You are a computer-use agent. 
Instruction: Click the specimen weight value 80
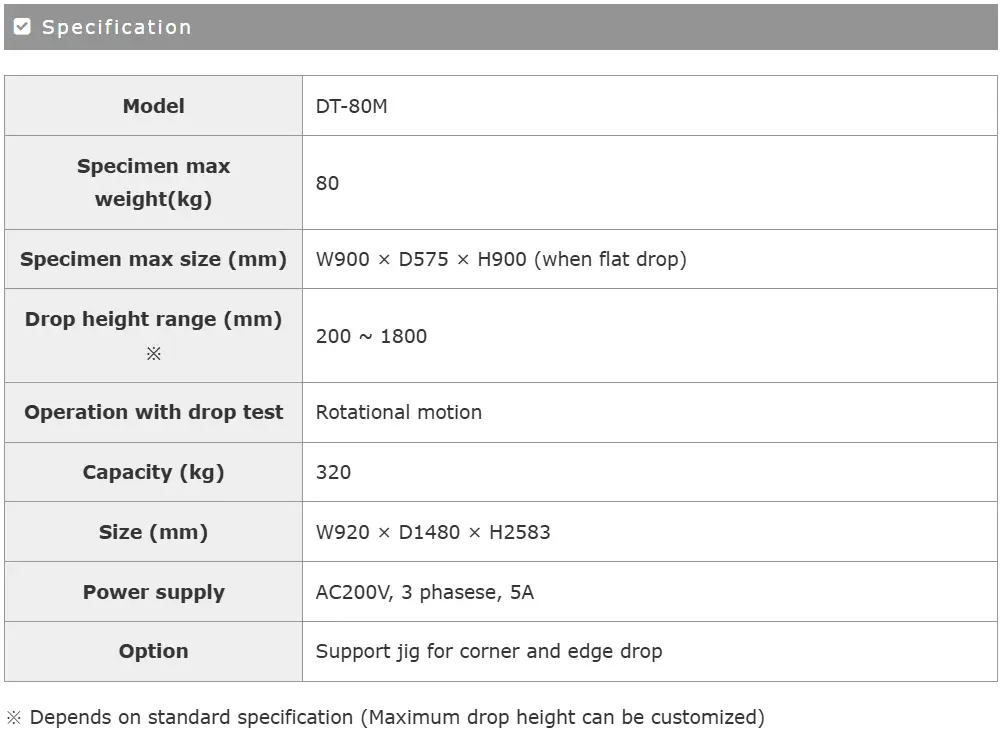pos(327,183)
